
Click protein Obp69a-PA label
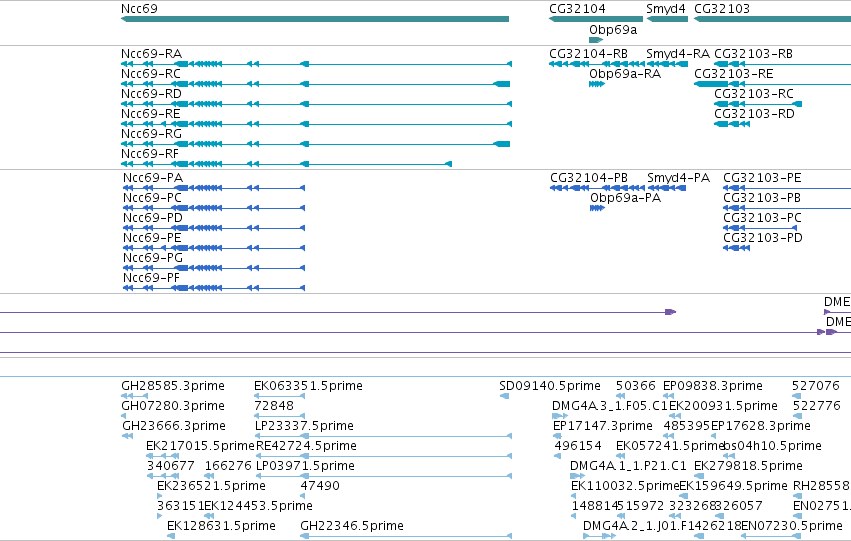pos(625,198)
